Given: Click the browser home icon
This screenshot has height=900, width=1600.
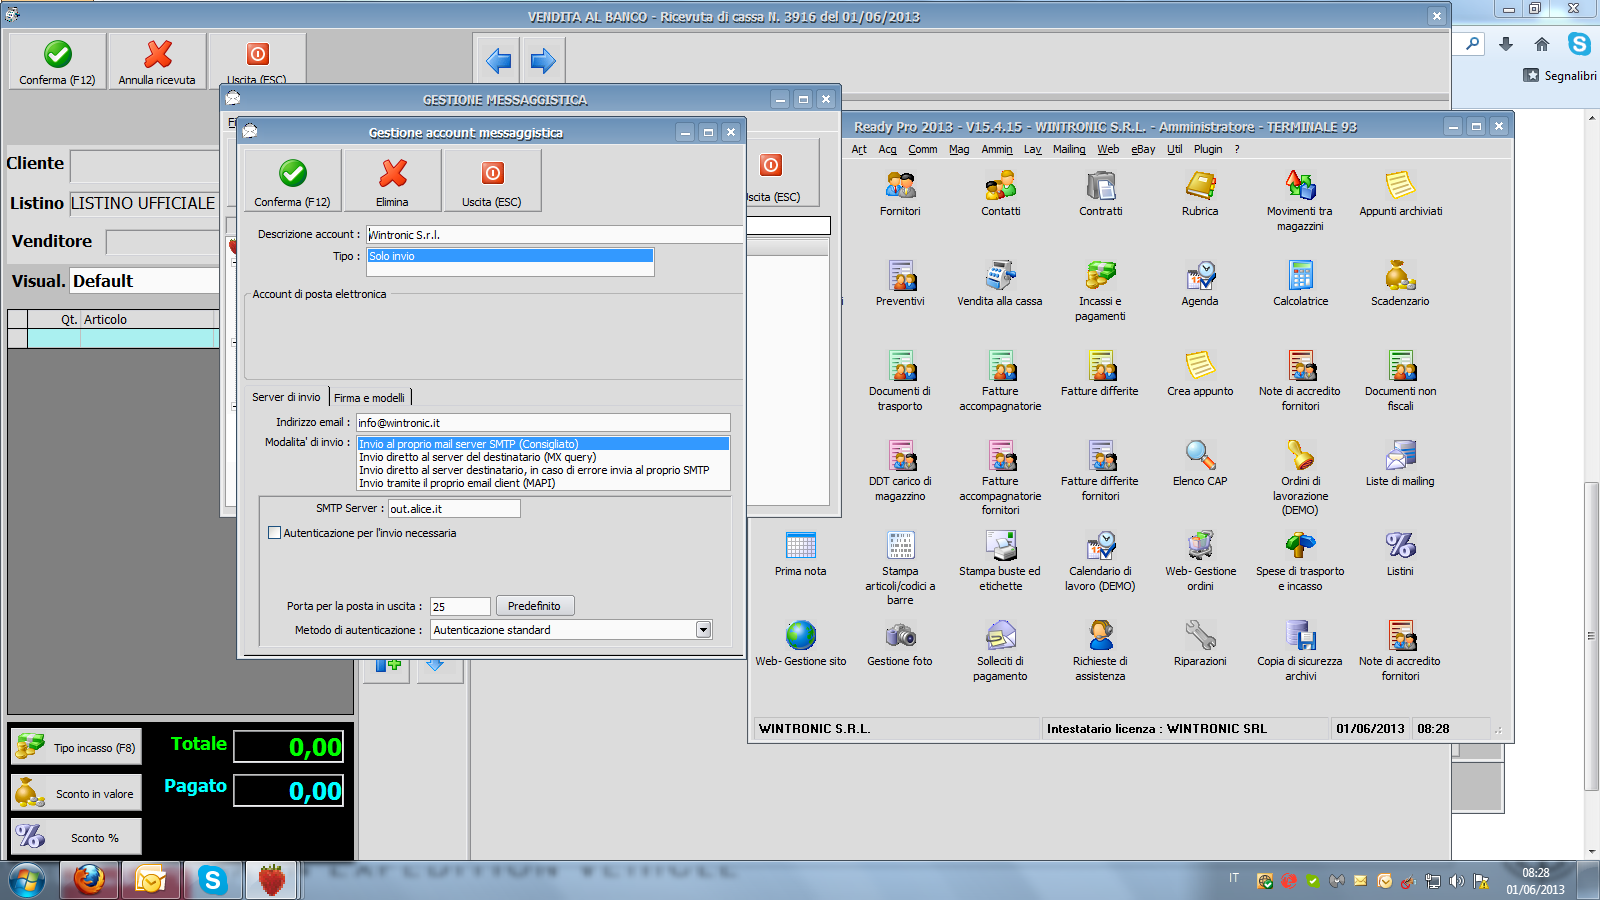Looking at the screenshot, I should pyautogui.click(x=1541, y=44).
